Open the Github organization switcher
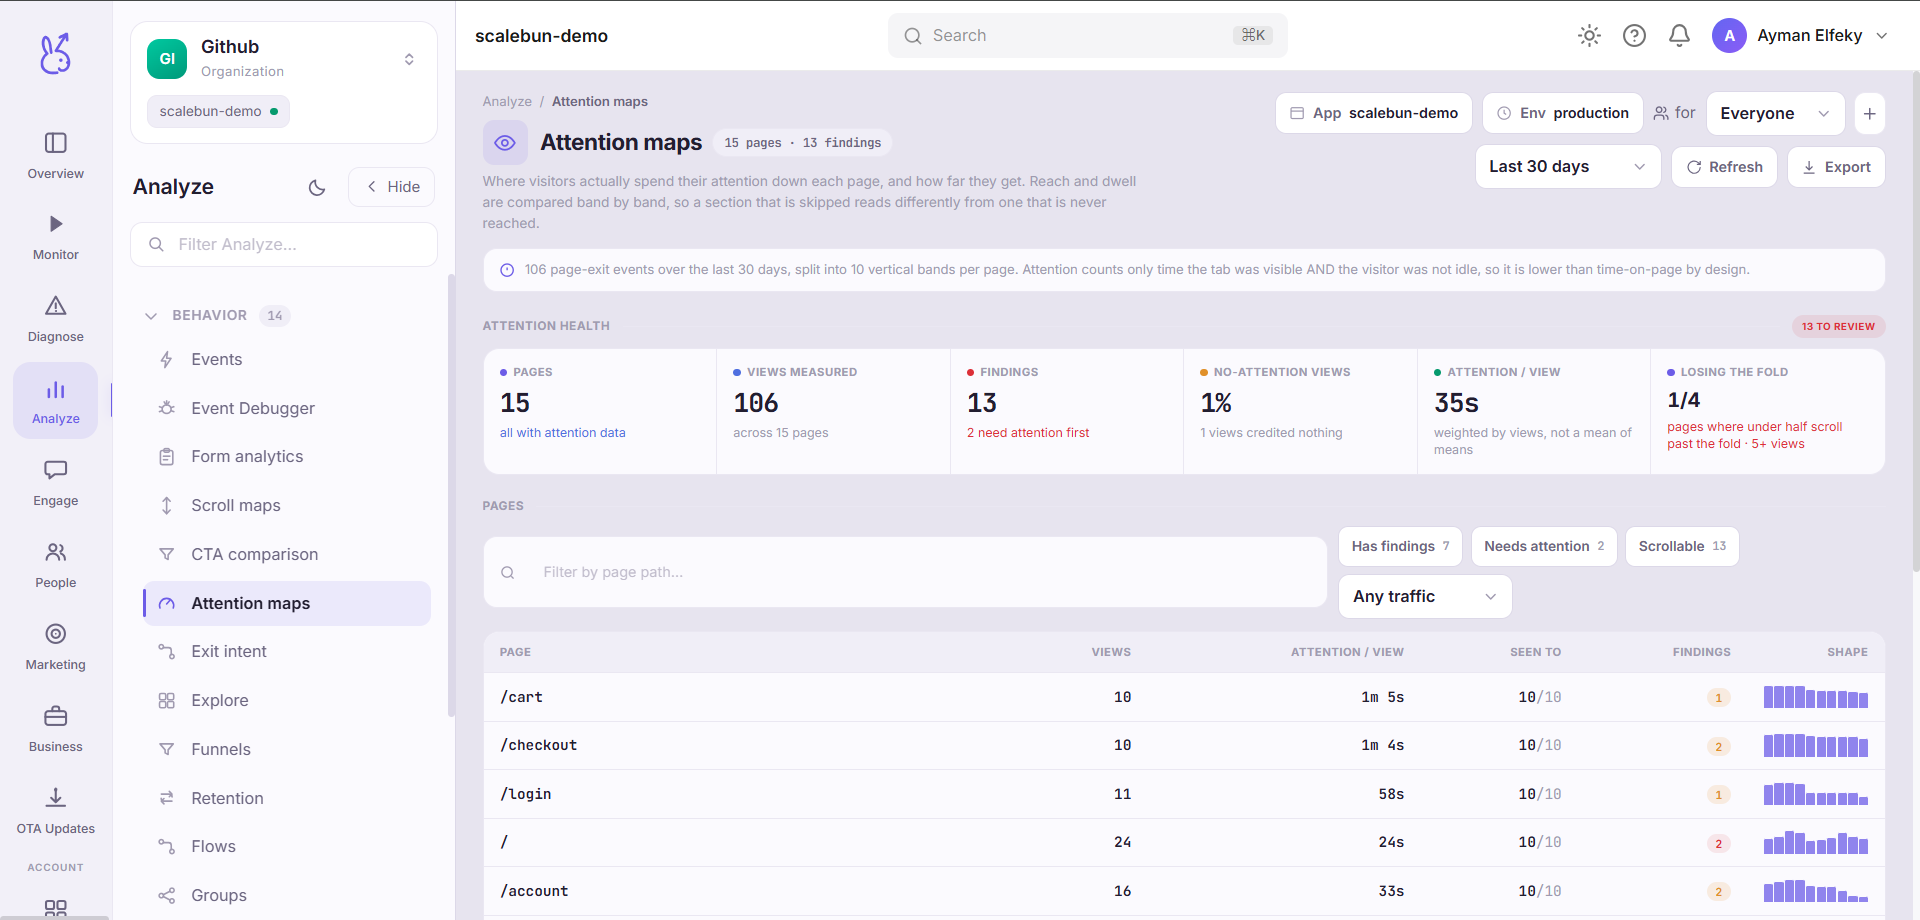This screenshot has height=920, width=1920. 284,59
